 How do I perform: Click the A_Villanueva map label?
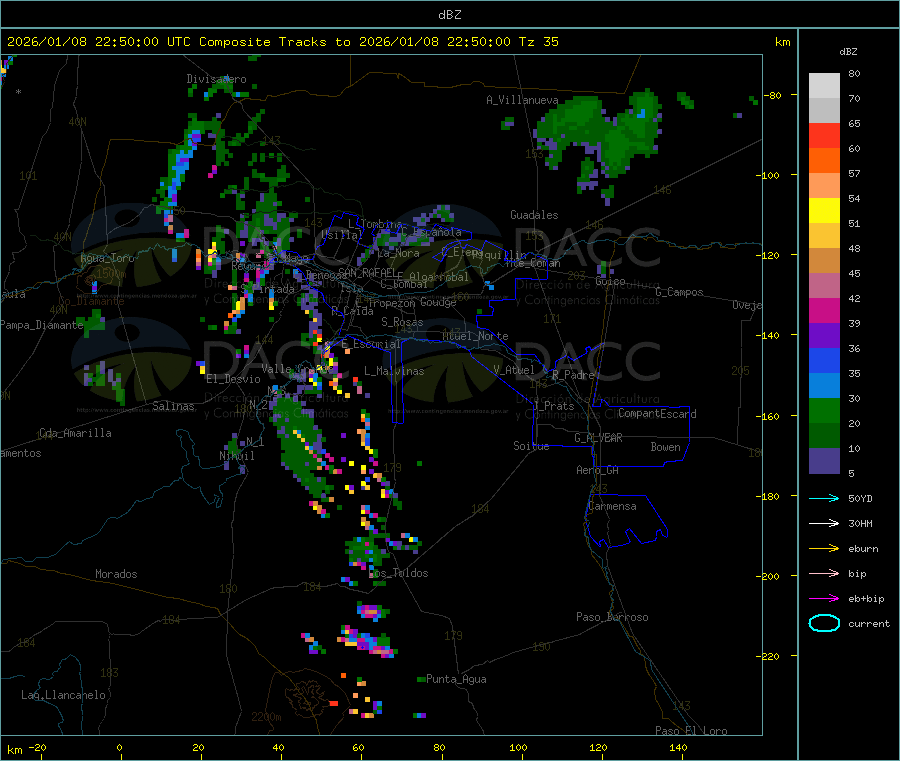(522, 100)
